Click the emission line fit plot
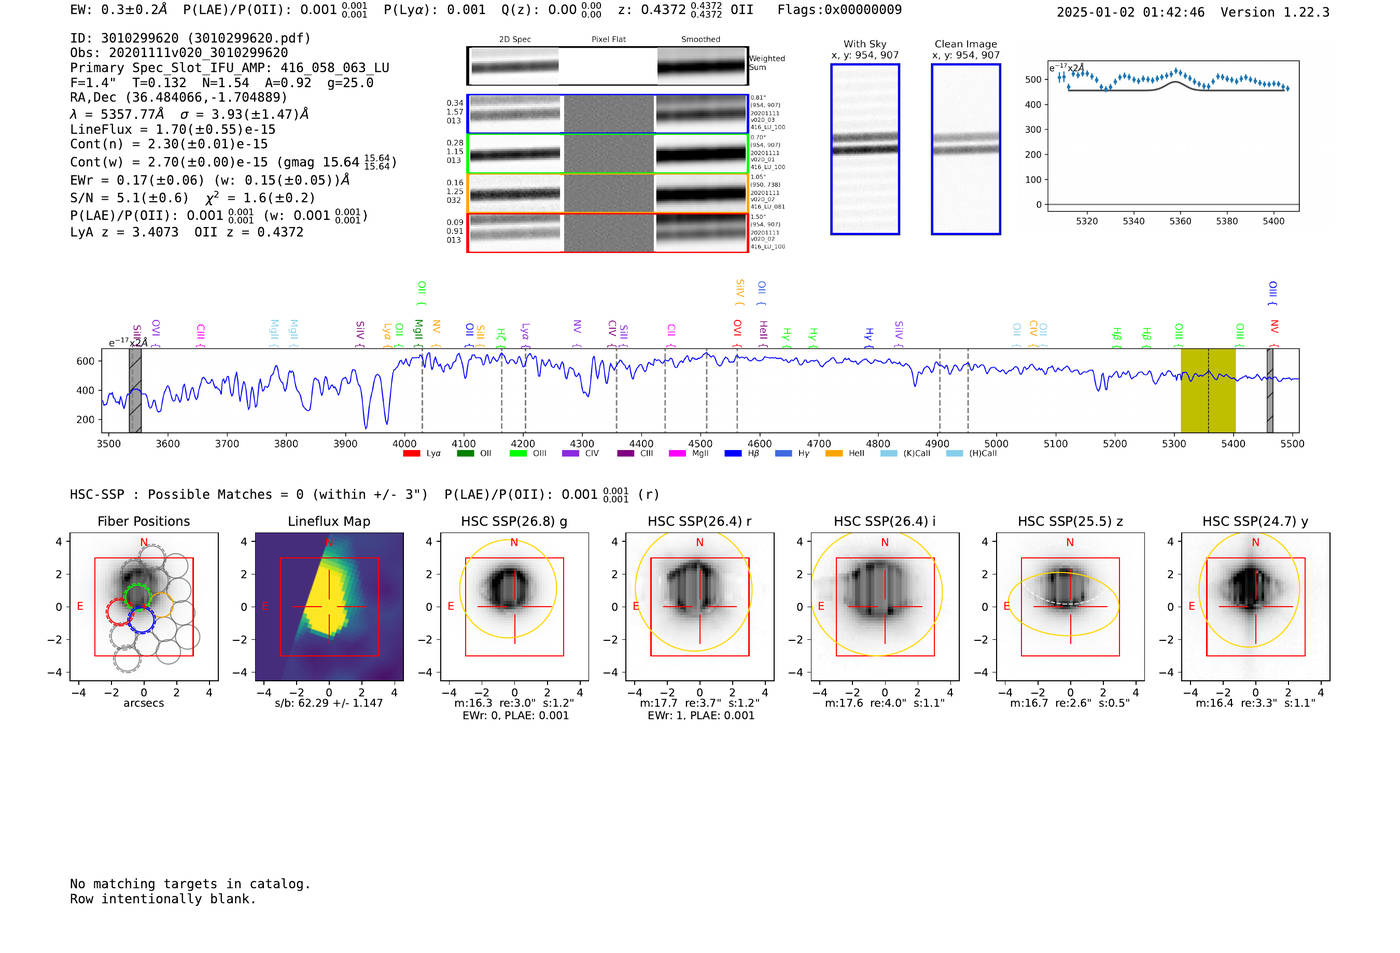 (x=1173, y=137)
